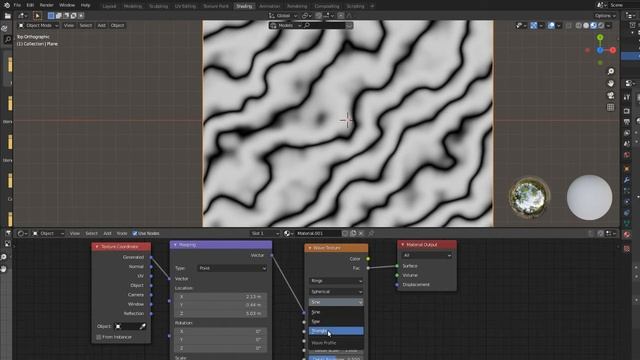Open the Edit menu
Screen dimensions: 640x360
30,5
